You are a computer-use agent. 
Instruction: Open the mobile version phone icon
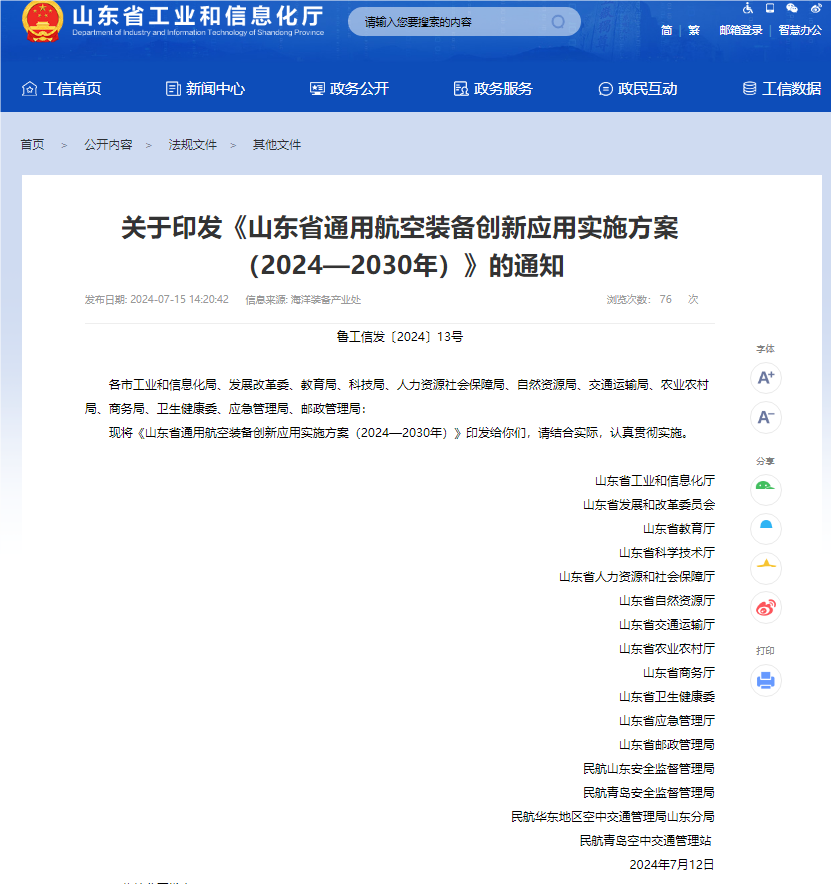[x=770, y=8]
